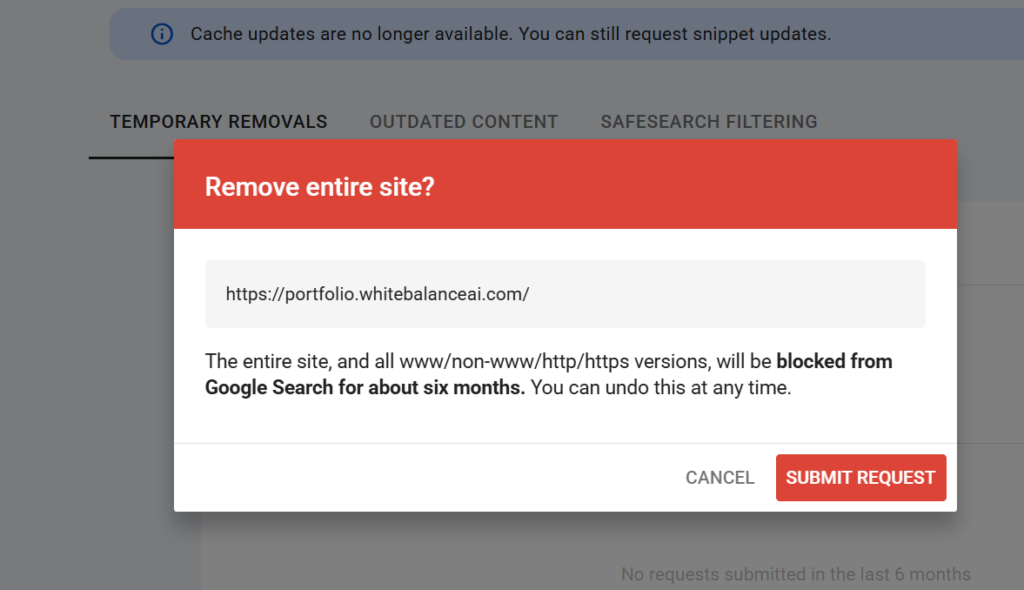This screenshot has height=590, width=1024.
Task: Click the bold 'blocked from Google Search' warning
Action: (549, 374)
